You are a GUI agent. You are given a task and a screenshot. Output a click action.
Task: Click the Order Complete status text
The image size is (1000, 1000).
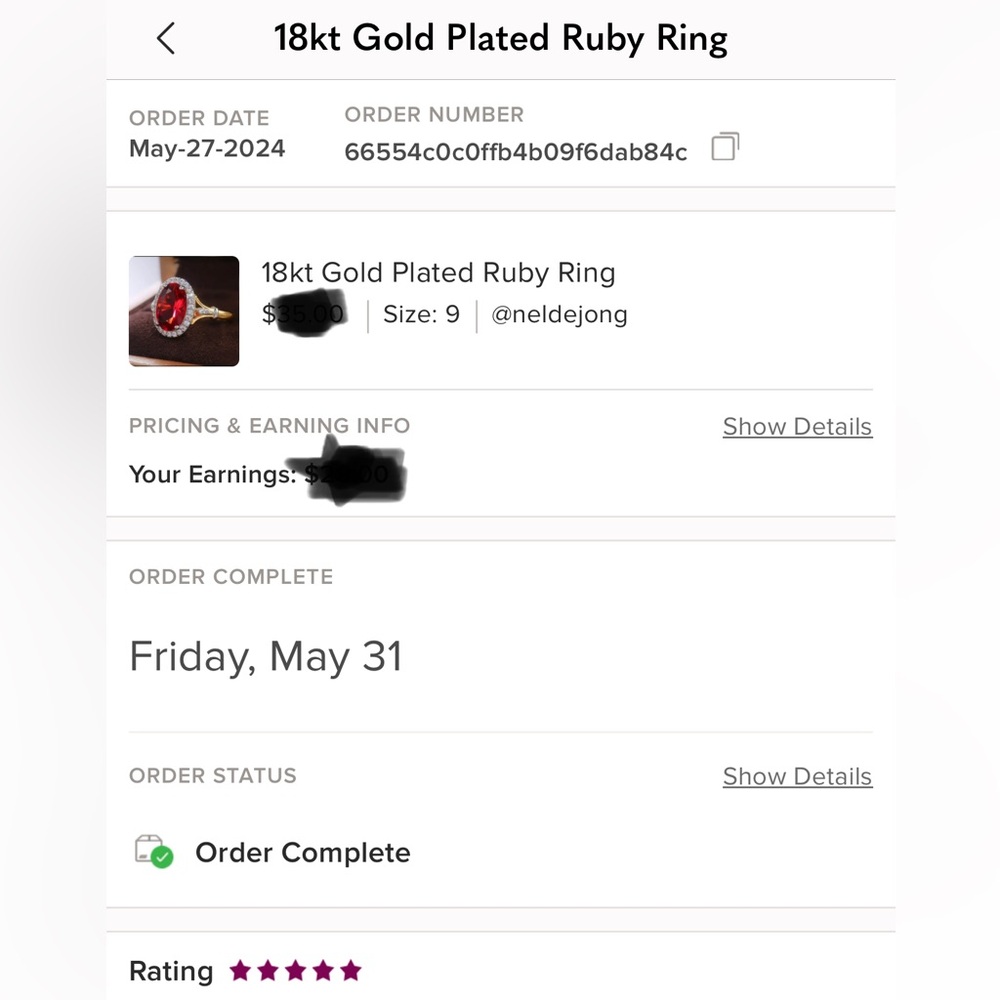(302, 853)
